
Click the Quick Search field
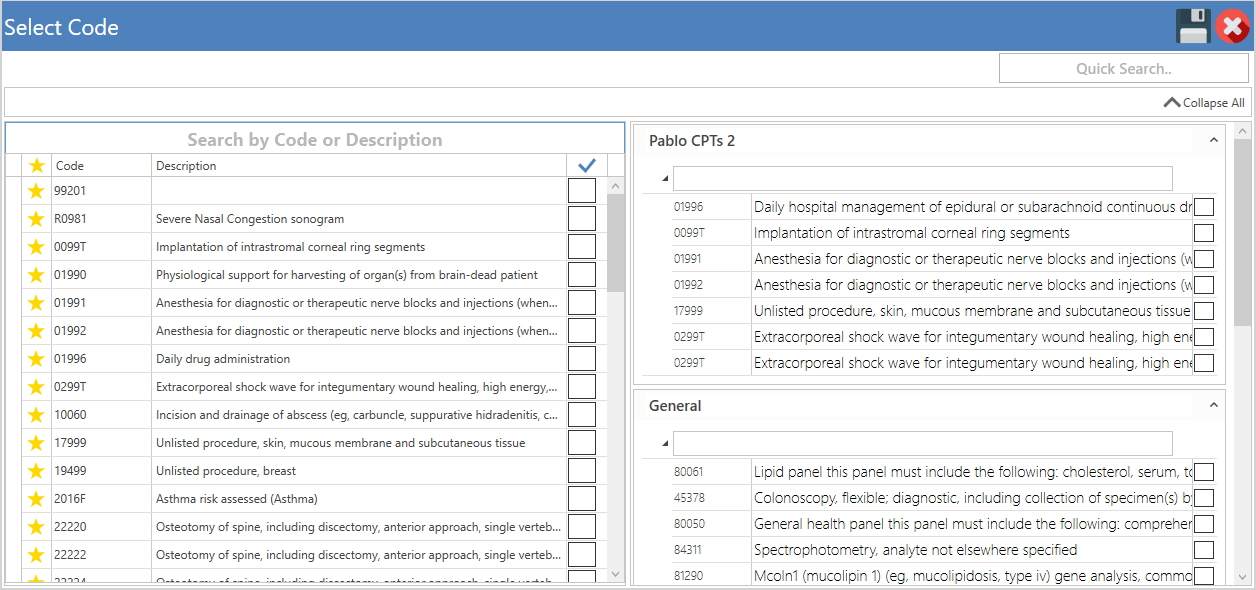(x=1124, y=69)
